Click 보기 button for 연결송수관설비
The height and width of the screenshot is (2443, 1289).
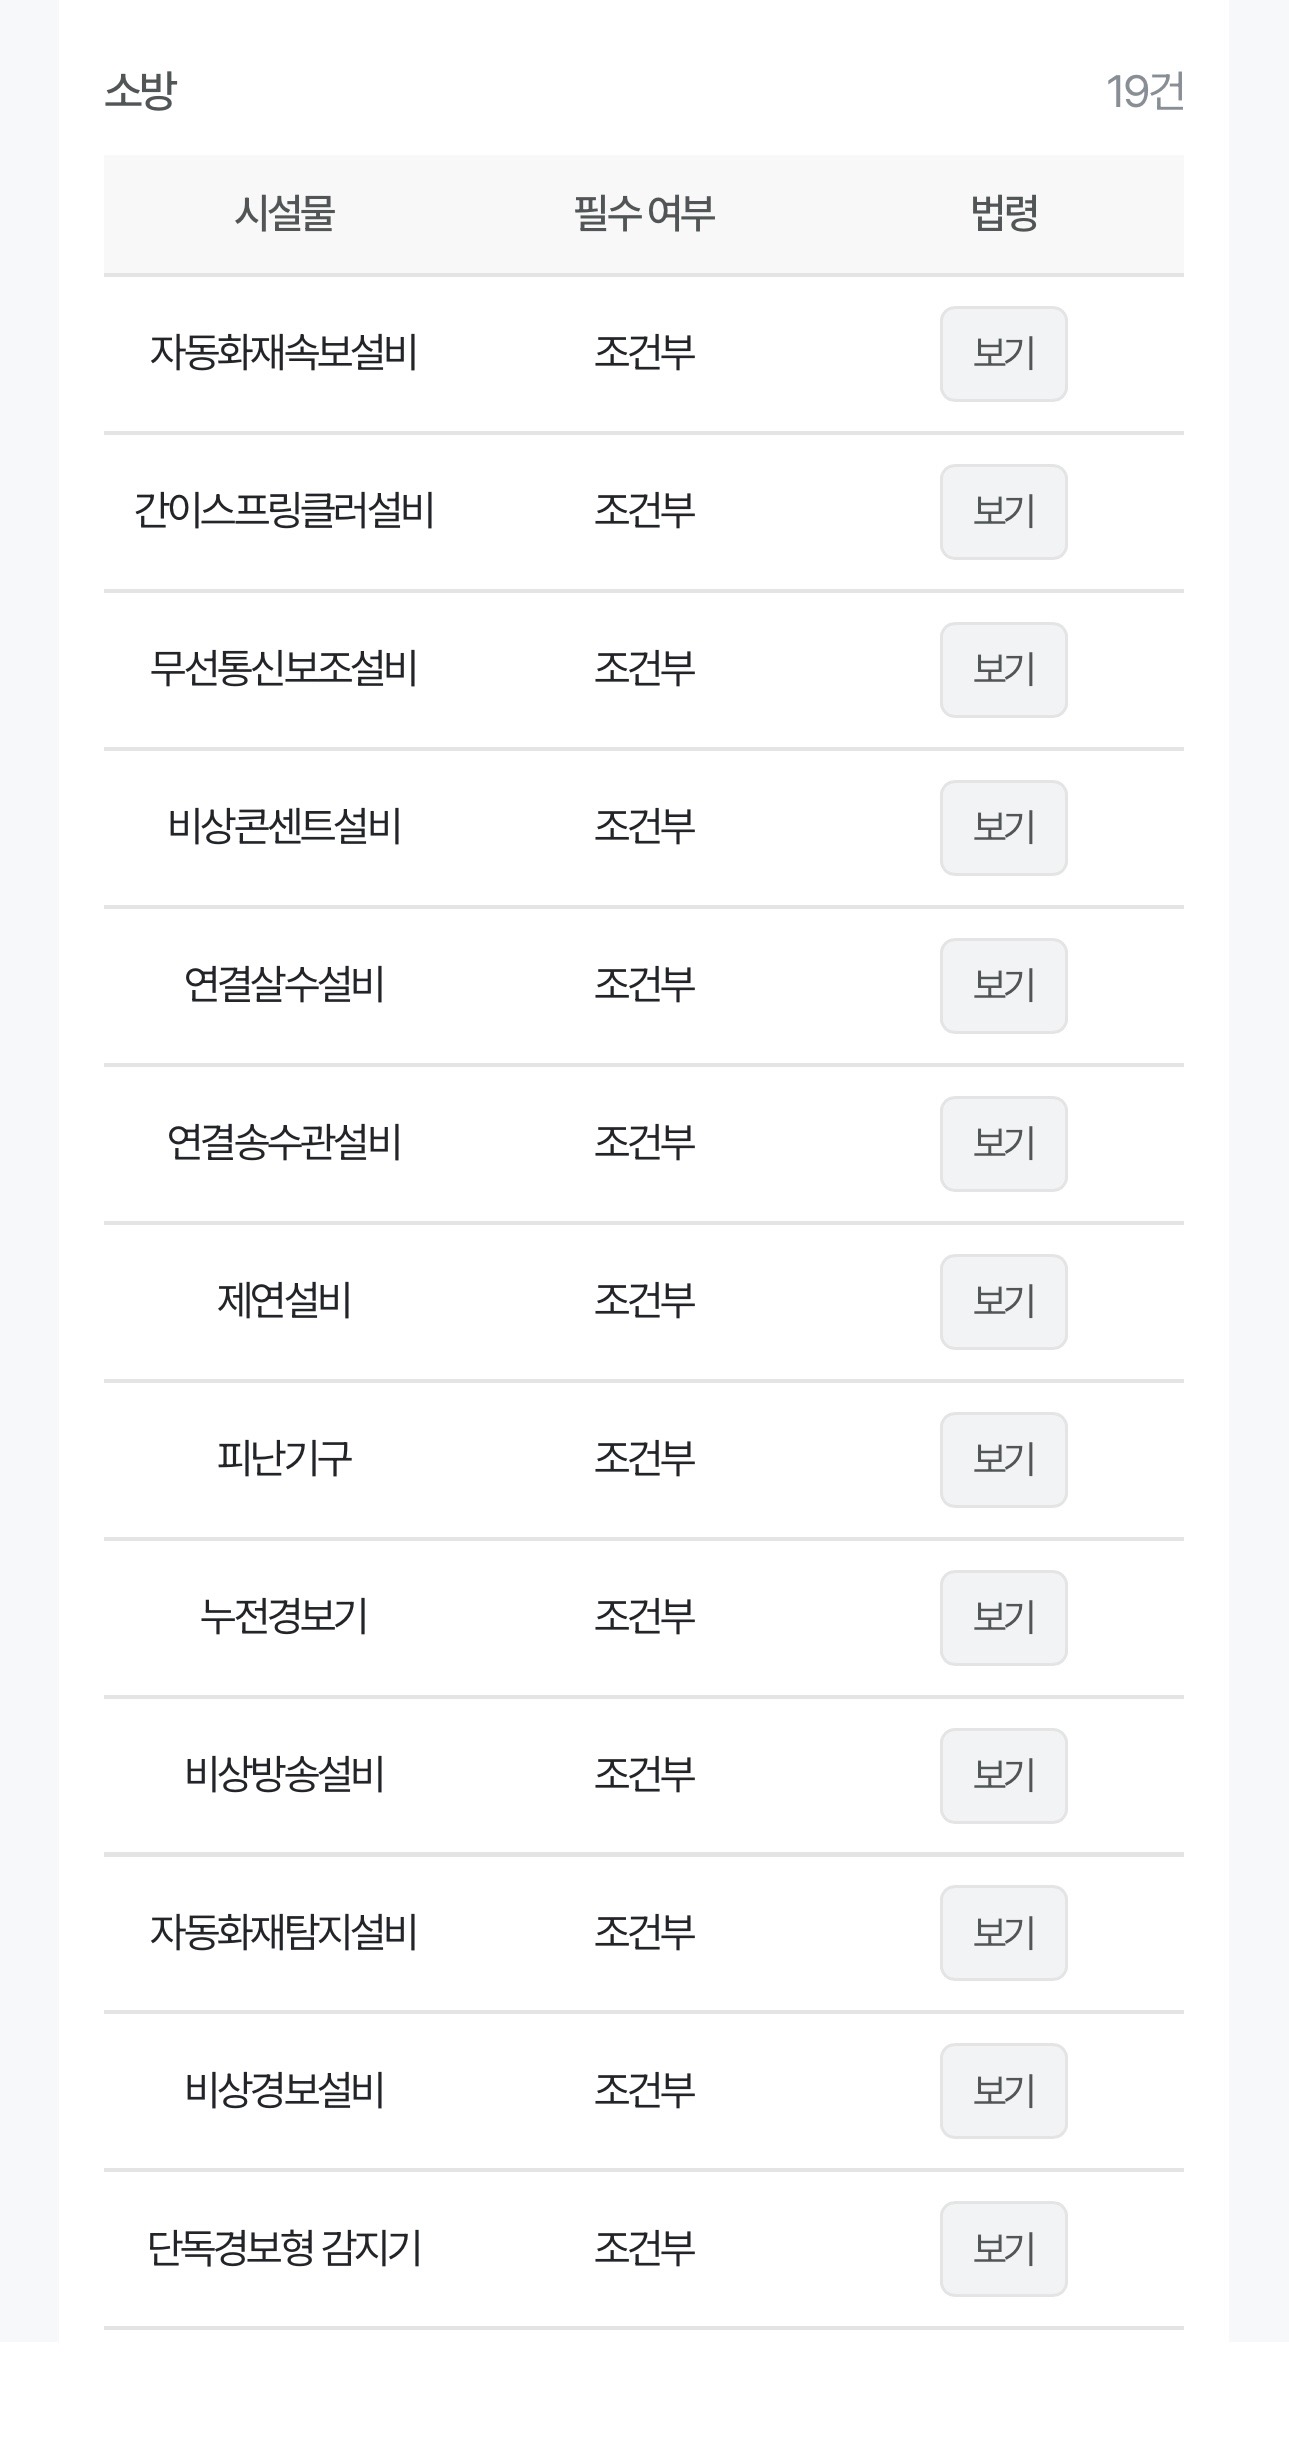tap(1003, 1144)
